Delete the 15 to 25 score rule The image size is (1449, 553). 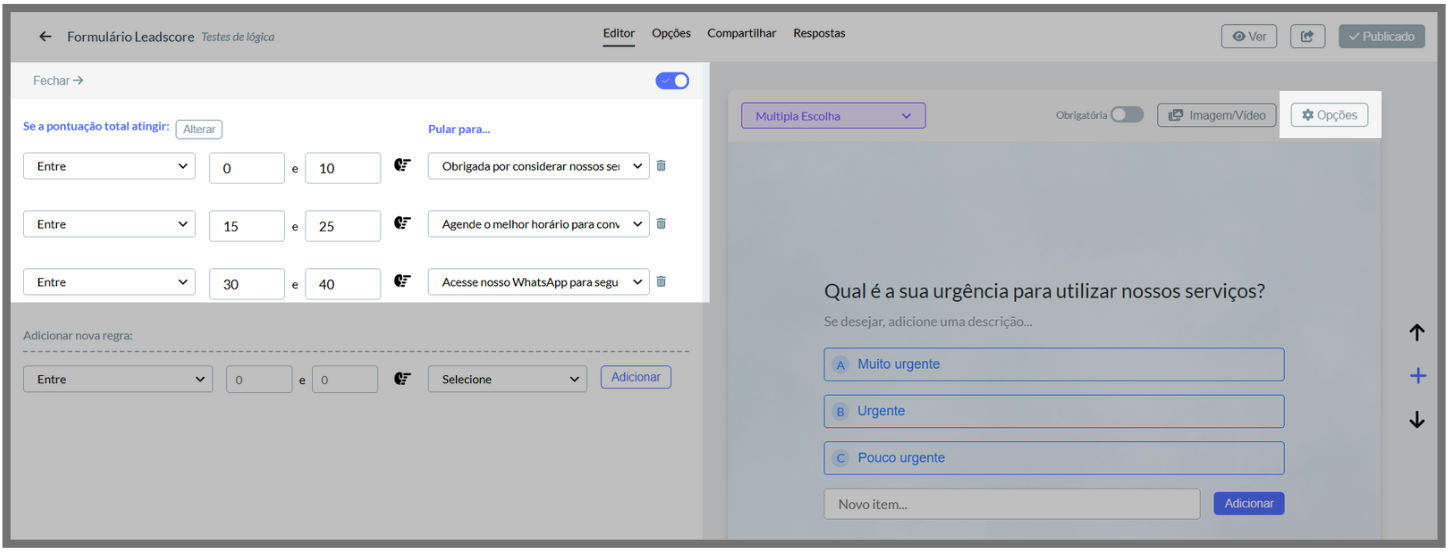pos(661,224)
